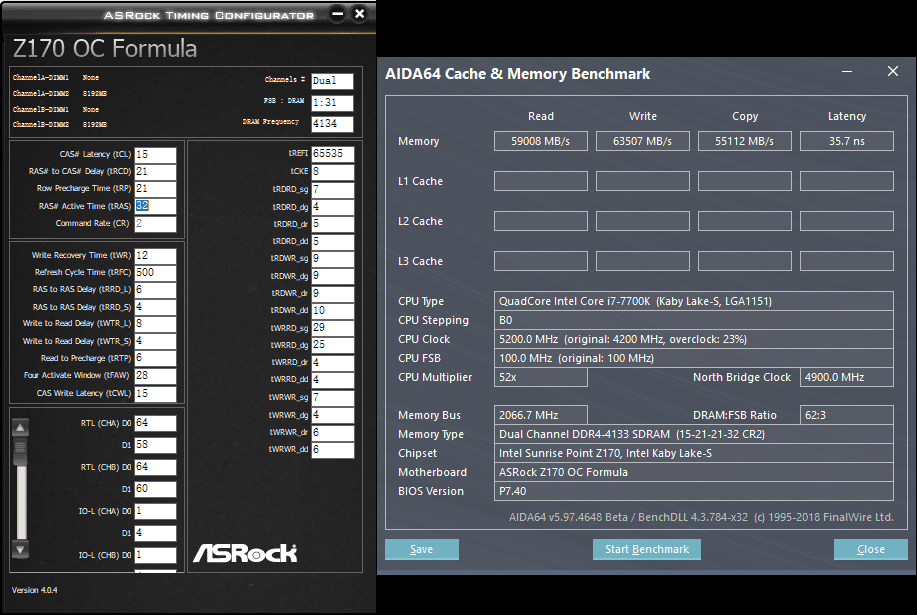Select the tRDRD_dg field
This screenshot has width=917, height=615.
coord(332,206)
